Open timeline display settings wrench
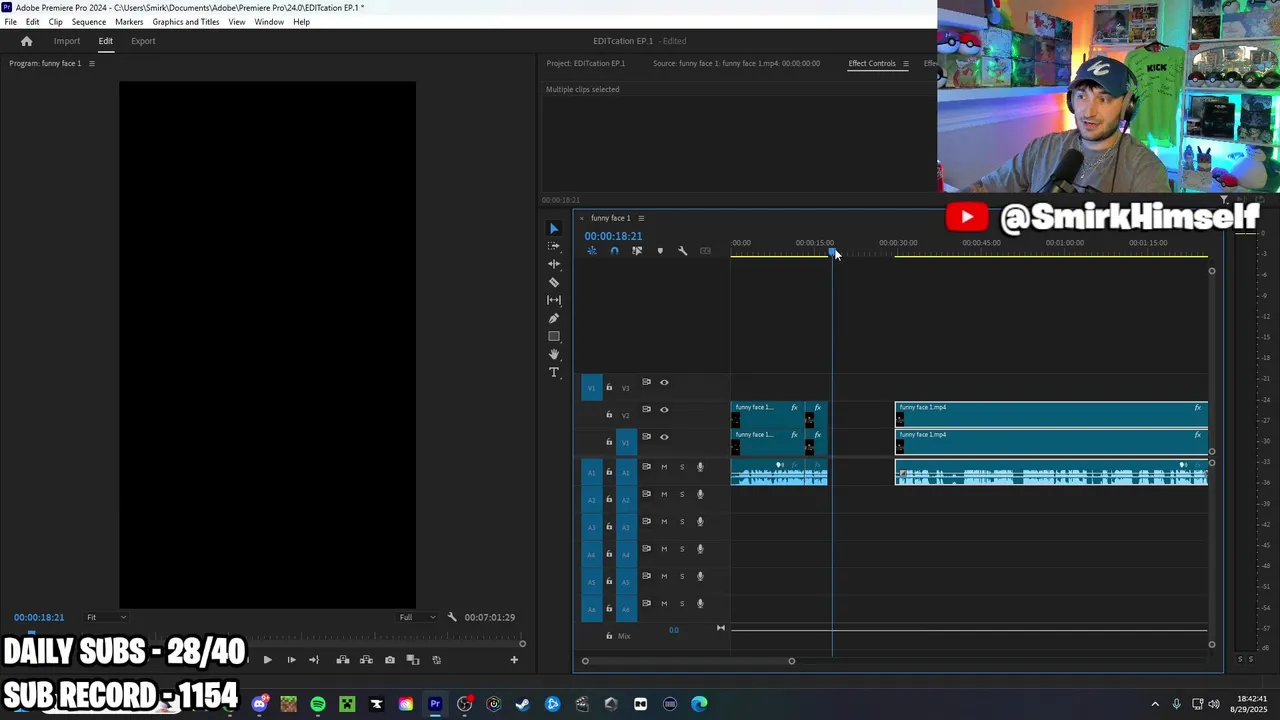Image resolution: width=1280 pixels, height=720 pixels. pyautogui.click(x=683, y=251)
